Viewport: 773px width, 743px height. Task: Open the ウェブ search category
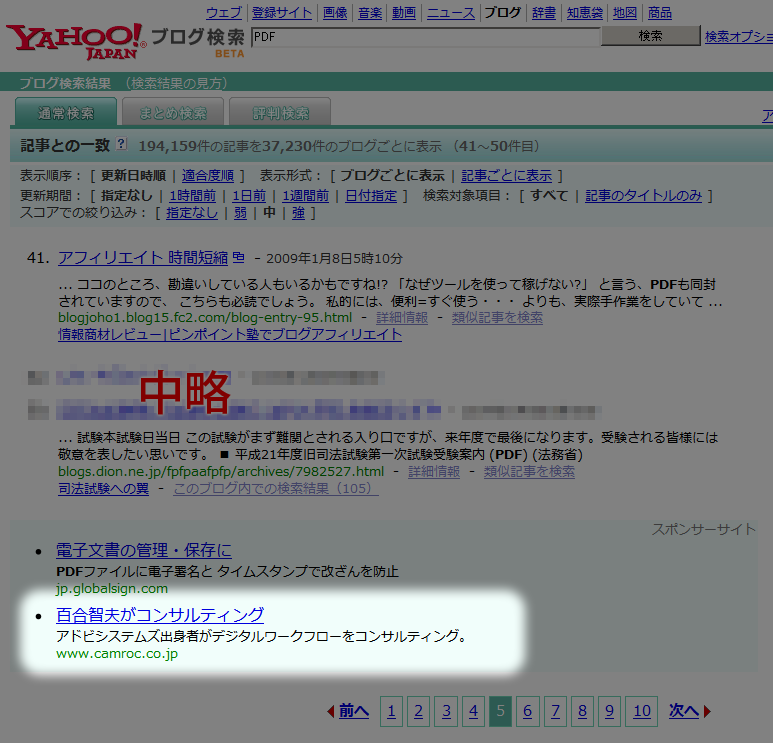224,12
